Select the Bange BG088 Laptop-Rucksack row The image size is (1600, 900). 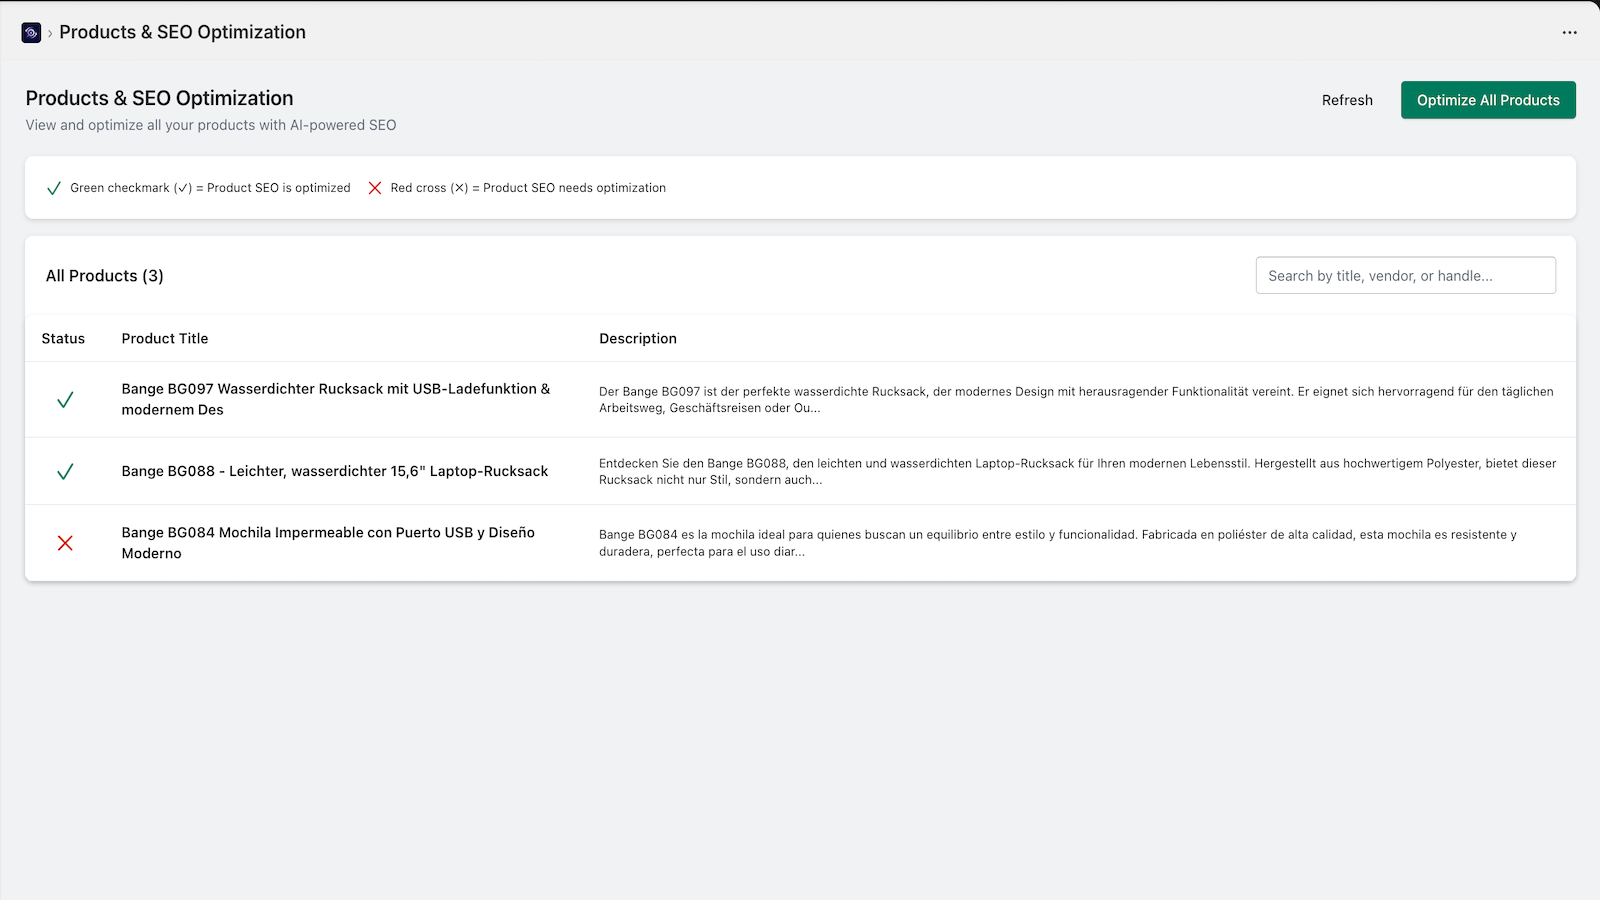tap(334, 471)
